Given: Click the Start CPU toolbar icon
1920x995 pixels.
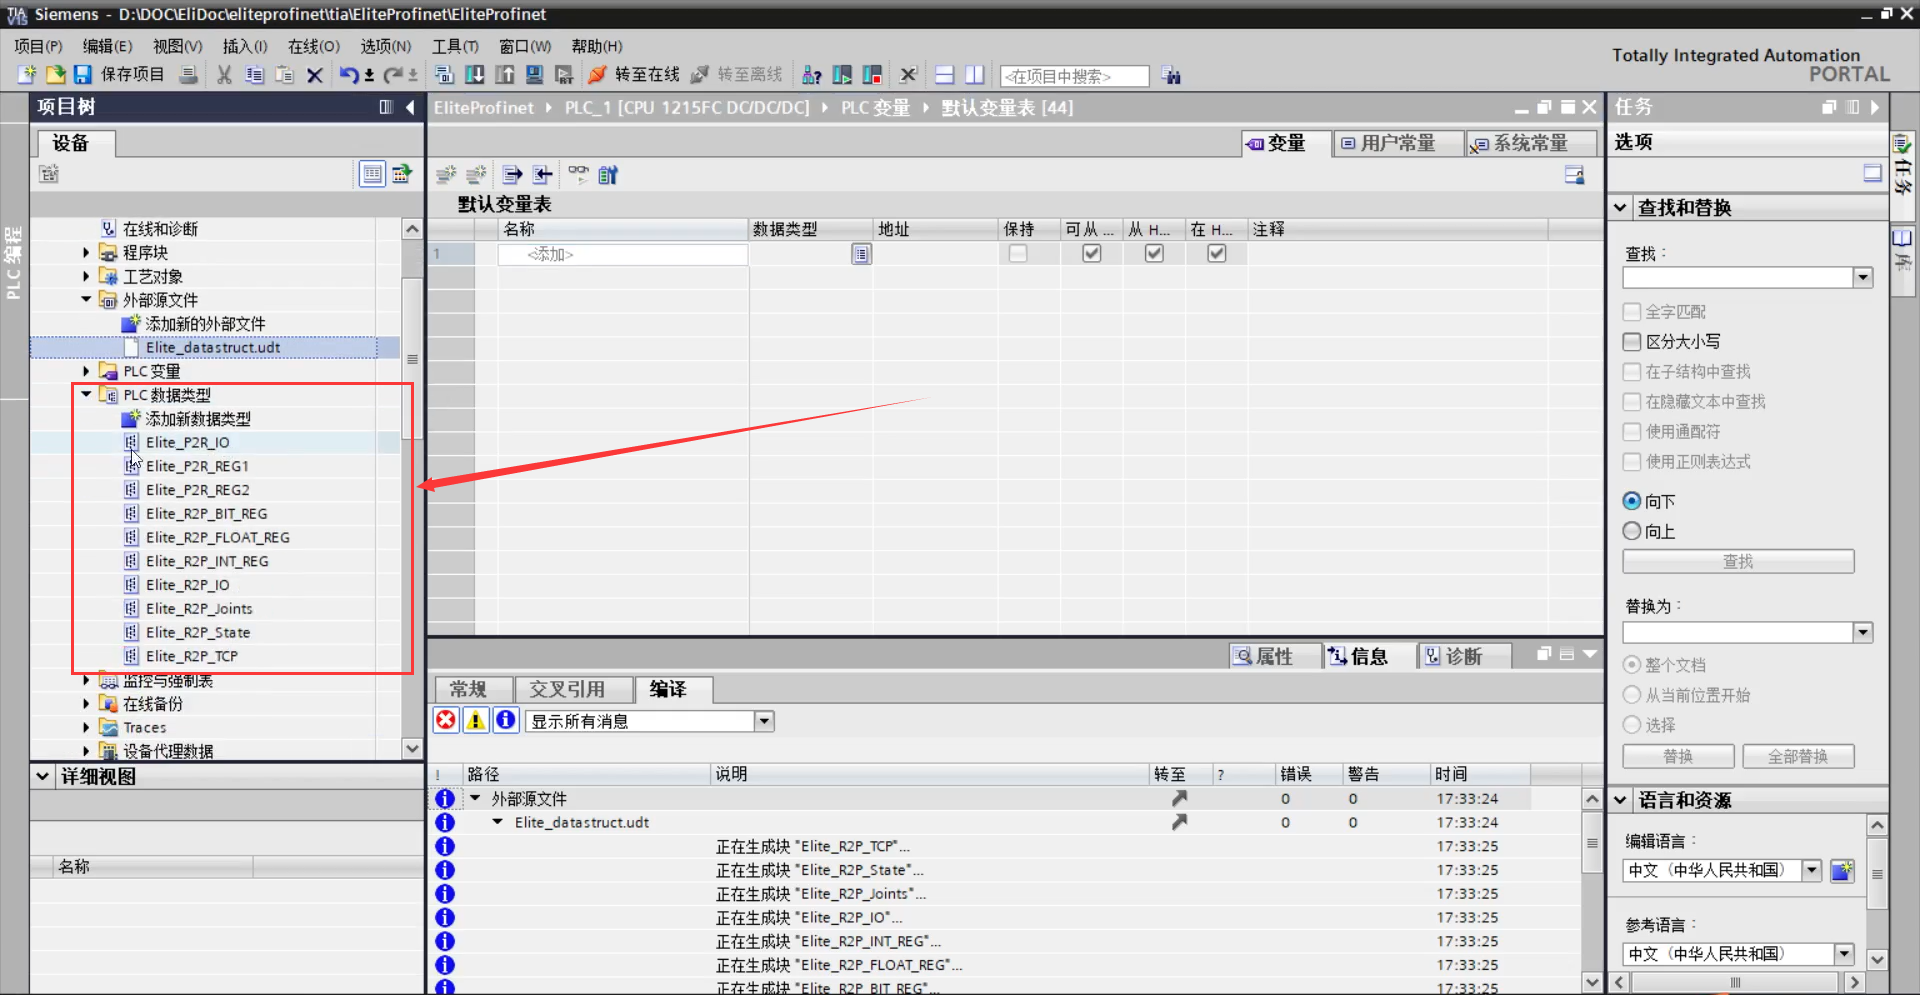Looking at the screenshot, I should coord(842,75).
